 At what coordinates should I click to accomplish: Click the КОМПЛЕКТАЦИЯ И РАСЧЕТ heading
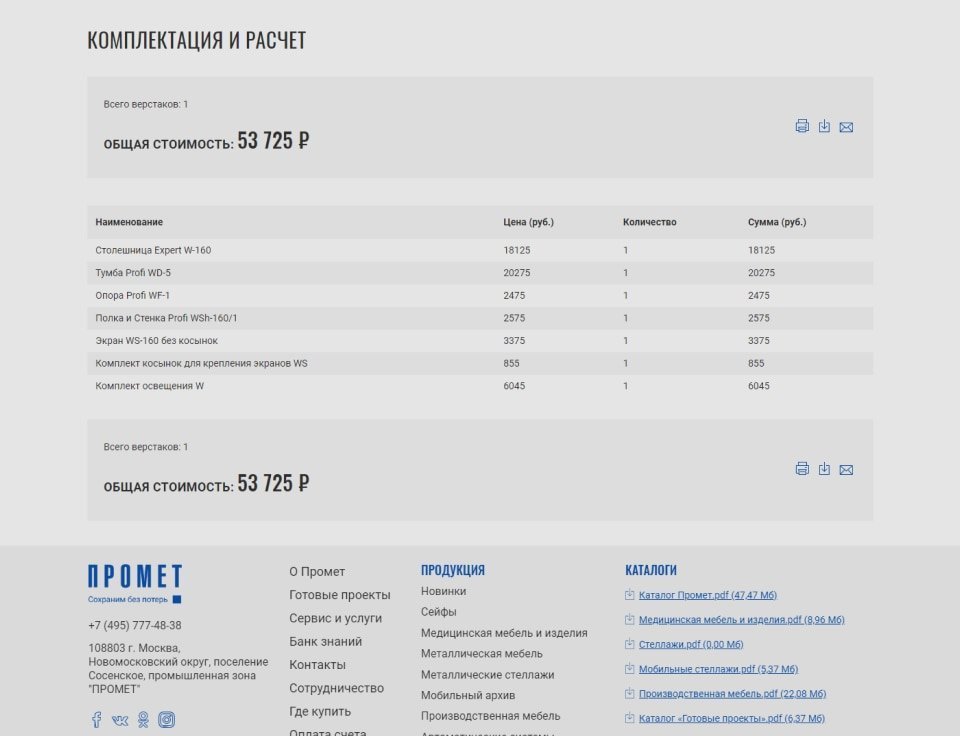[197, 40]
